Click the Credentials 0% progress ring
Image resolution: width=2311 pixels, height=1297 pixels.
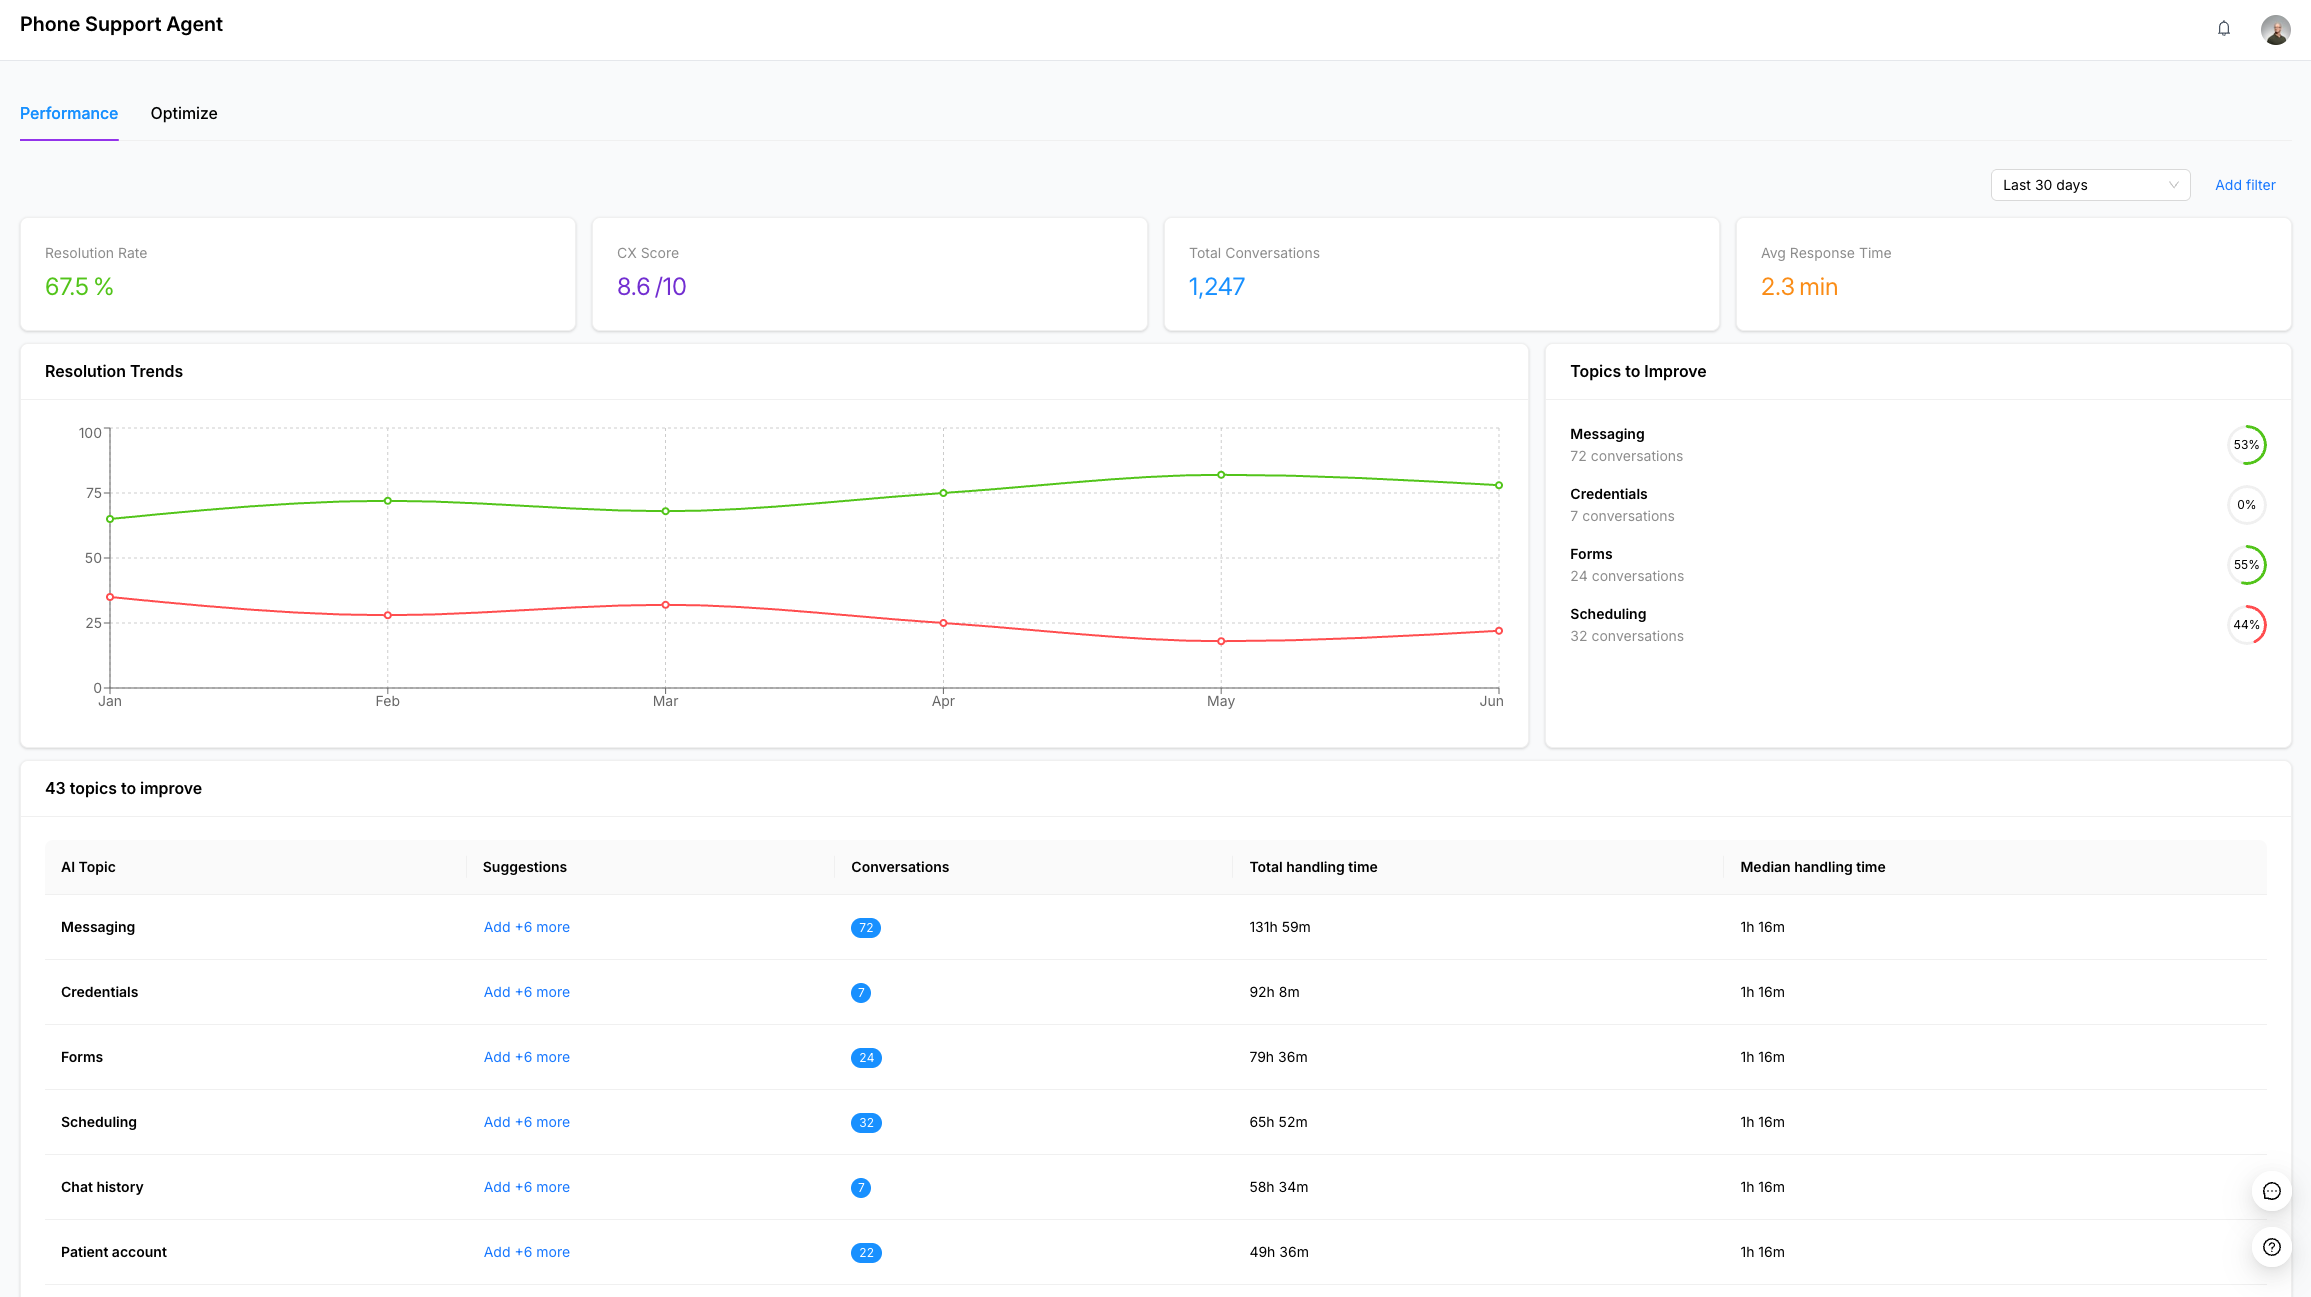click(2246, 505)
